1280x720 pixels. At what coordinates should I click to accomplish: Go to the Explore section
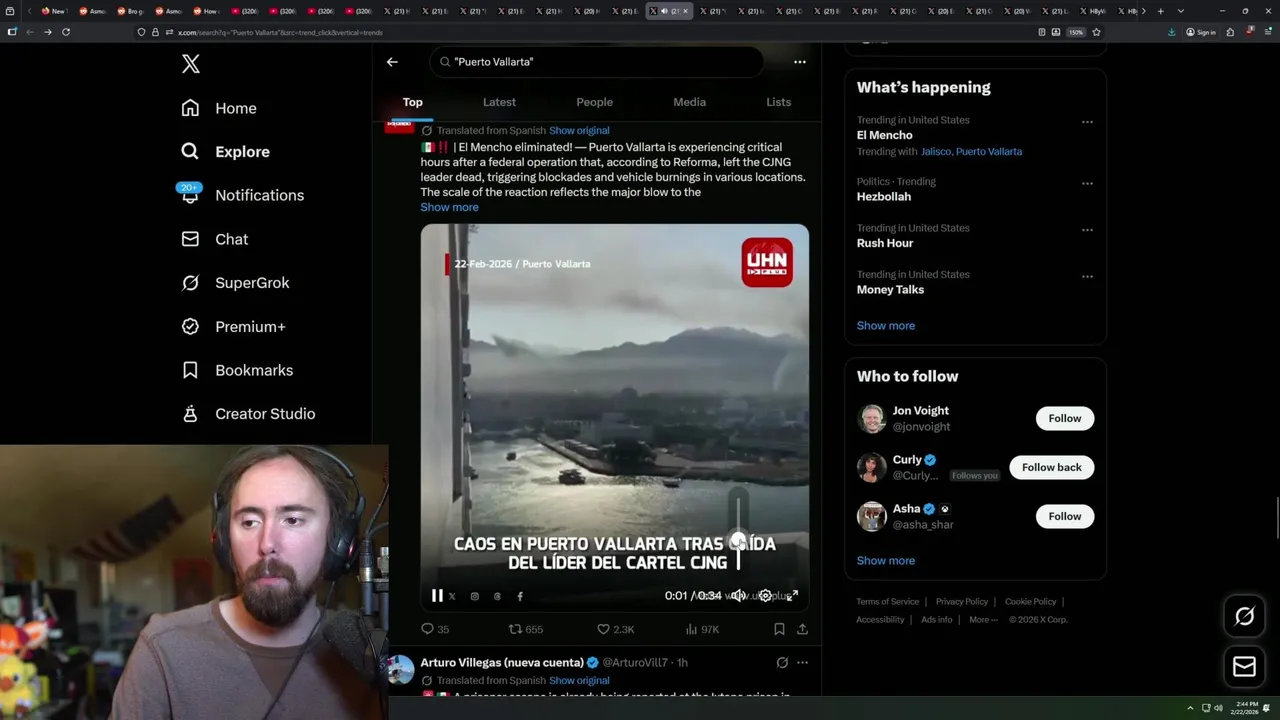coord(225,152)
